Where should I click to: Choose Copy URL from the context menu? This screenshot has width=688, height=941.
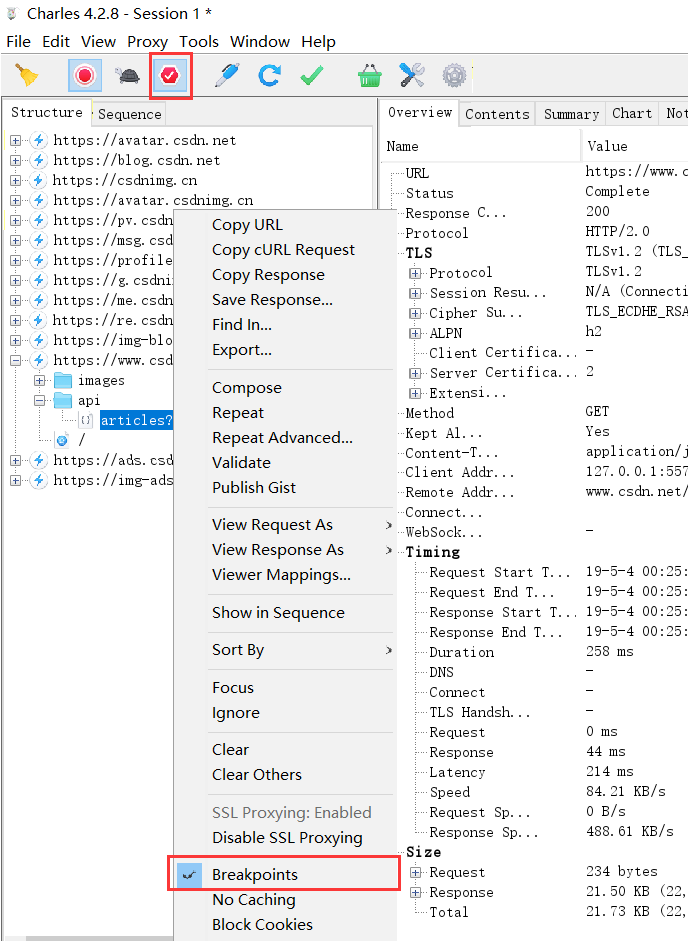(x=247, y=225)
